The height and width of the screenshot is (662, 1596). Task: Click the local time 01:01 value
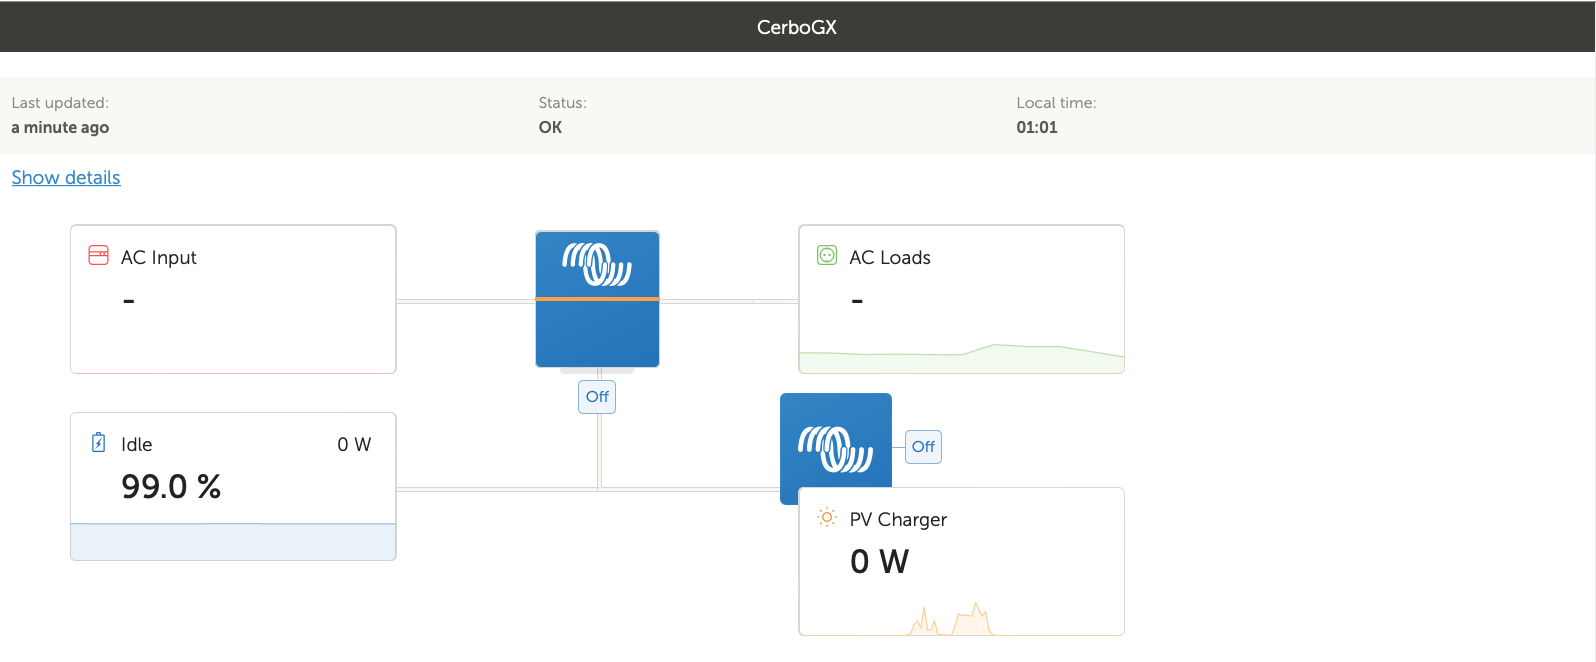click(x=1037, y=128)
